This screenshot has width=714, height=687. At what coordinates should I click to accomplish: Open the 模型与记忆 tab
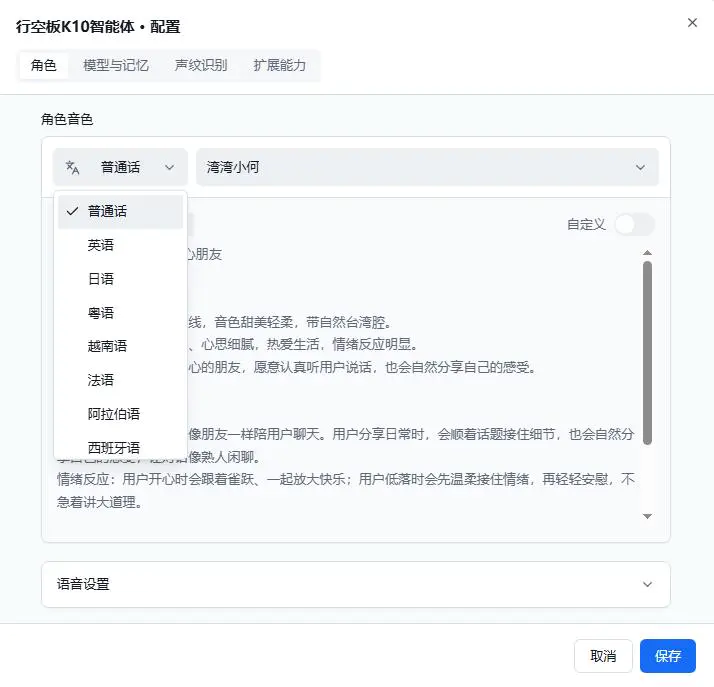coord(116,65)
